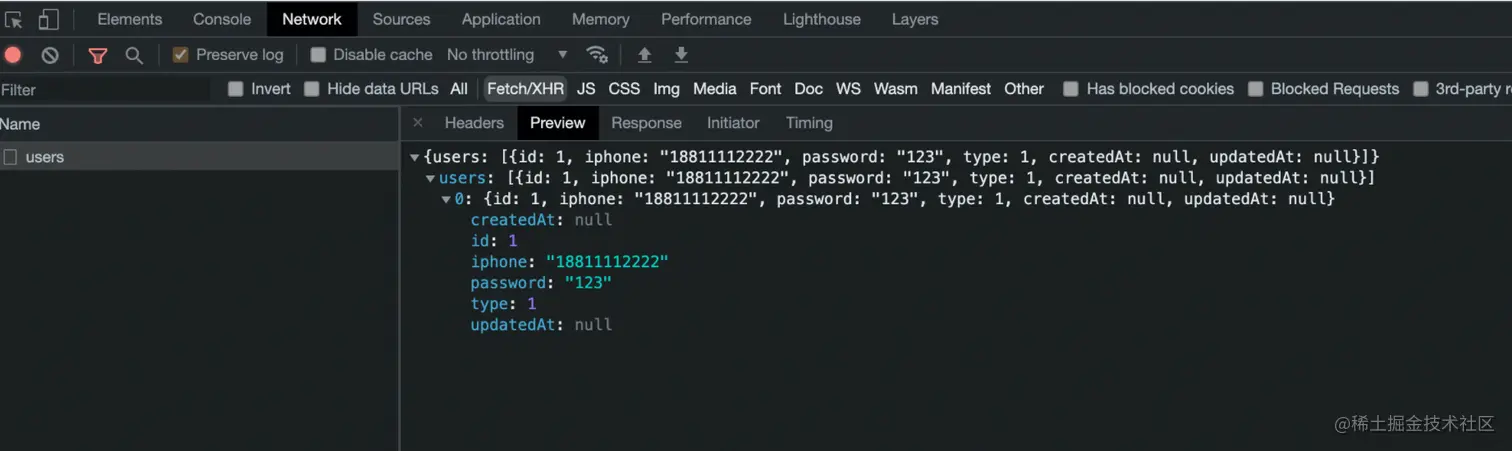Filter requests by All types
Image resolution: width=1512 pixels, height=451 pixels.
(x=459, y=89)
